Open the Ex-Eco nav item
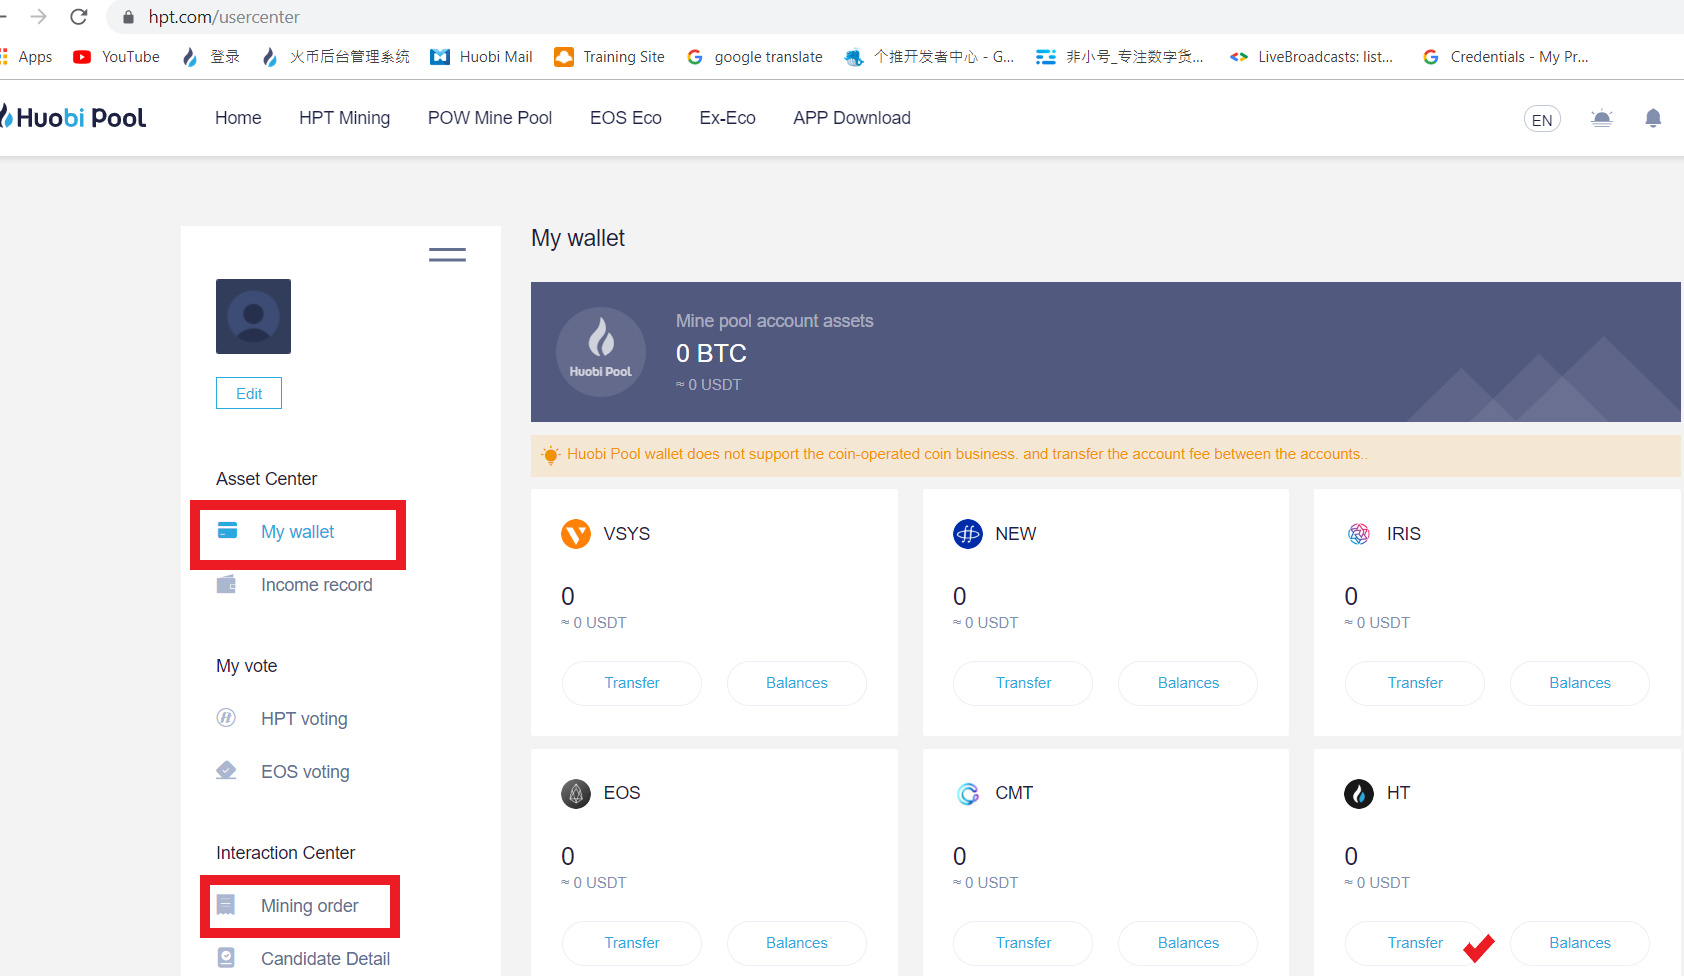 tap(727, 118)
